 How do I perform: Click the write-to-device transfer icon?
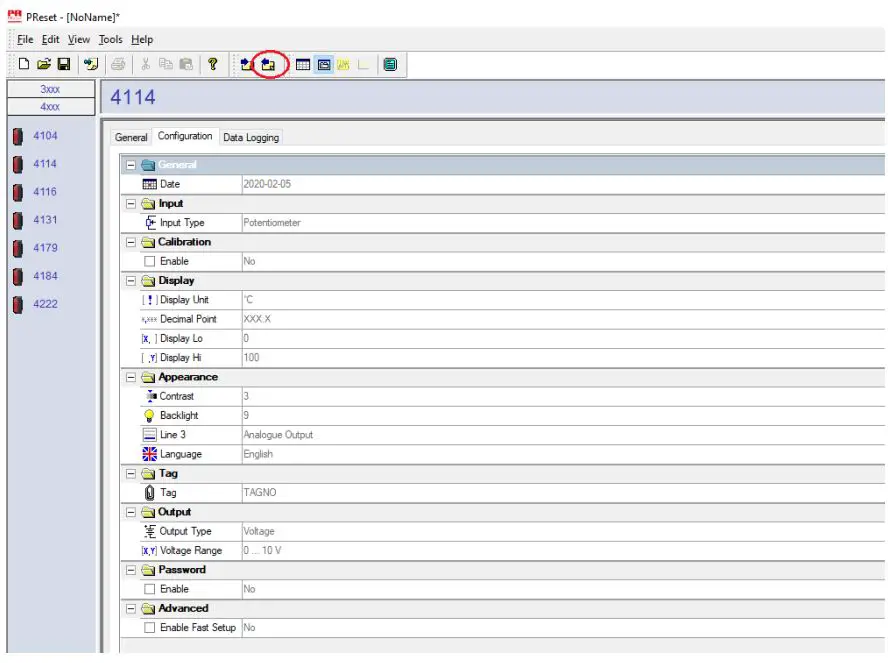point(245,64)
